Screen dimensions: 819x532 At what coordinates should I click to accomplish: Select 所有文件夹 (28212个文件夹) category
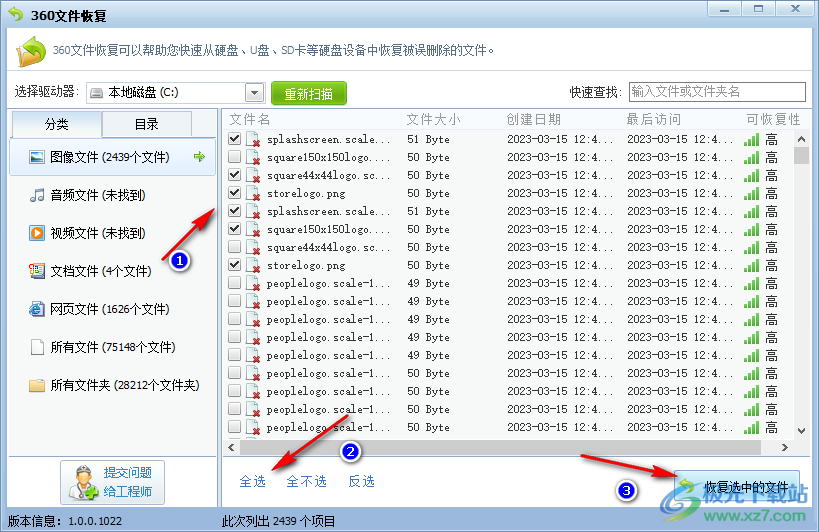(x=112, y=385)
